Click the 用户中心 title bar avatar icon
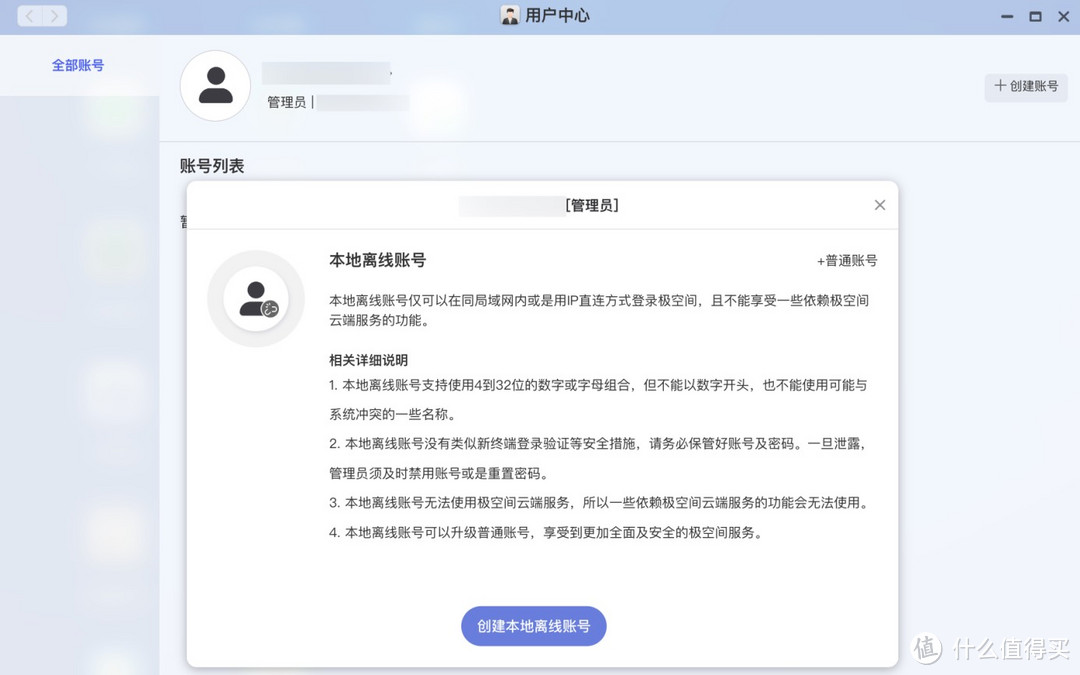Screen dimensions: 1080x675 pyautogui.click(x=510, y=16)
